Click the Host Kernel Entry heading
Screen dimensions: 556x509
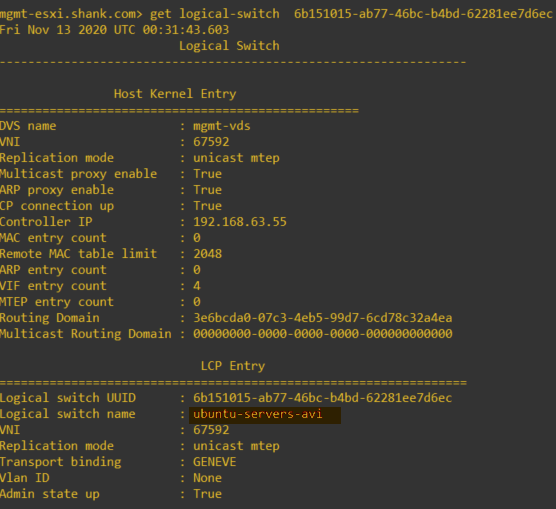point(175,94)
